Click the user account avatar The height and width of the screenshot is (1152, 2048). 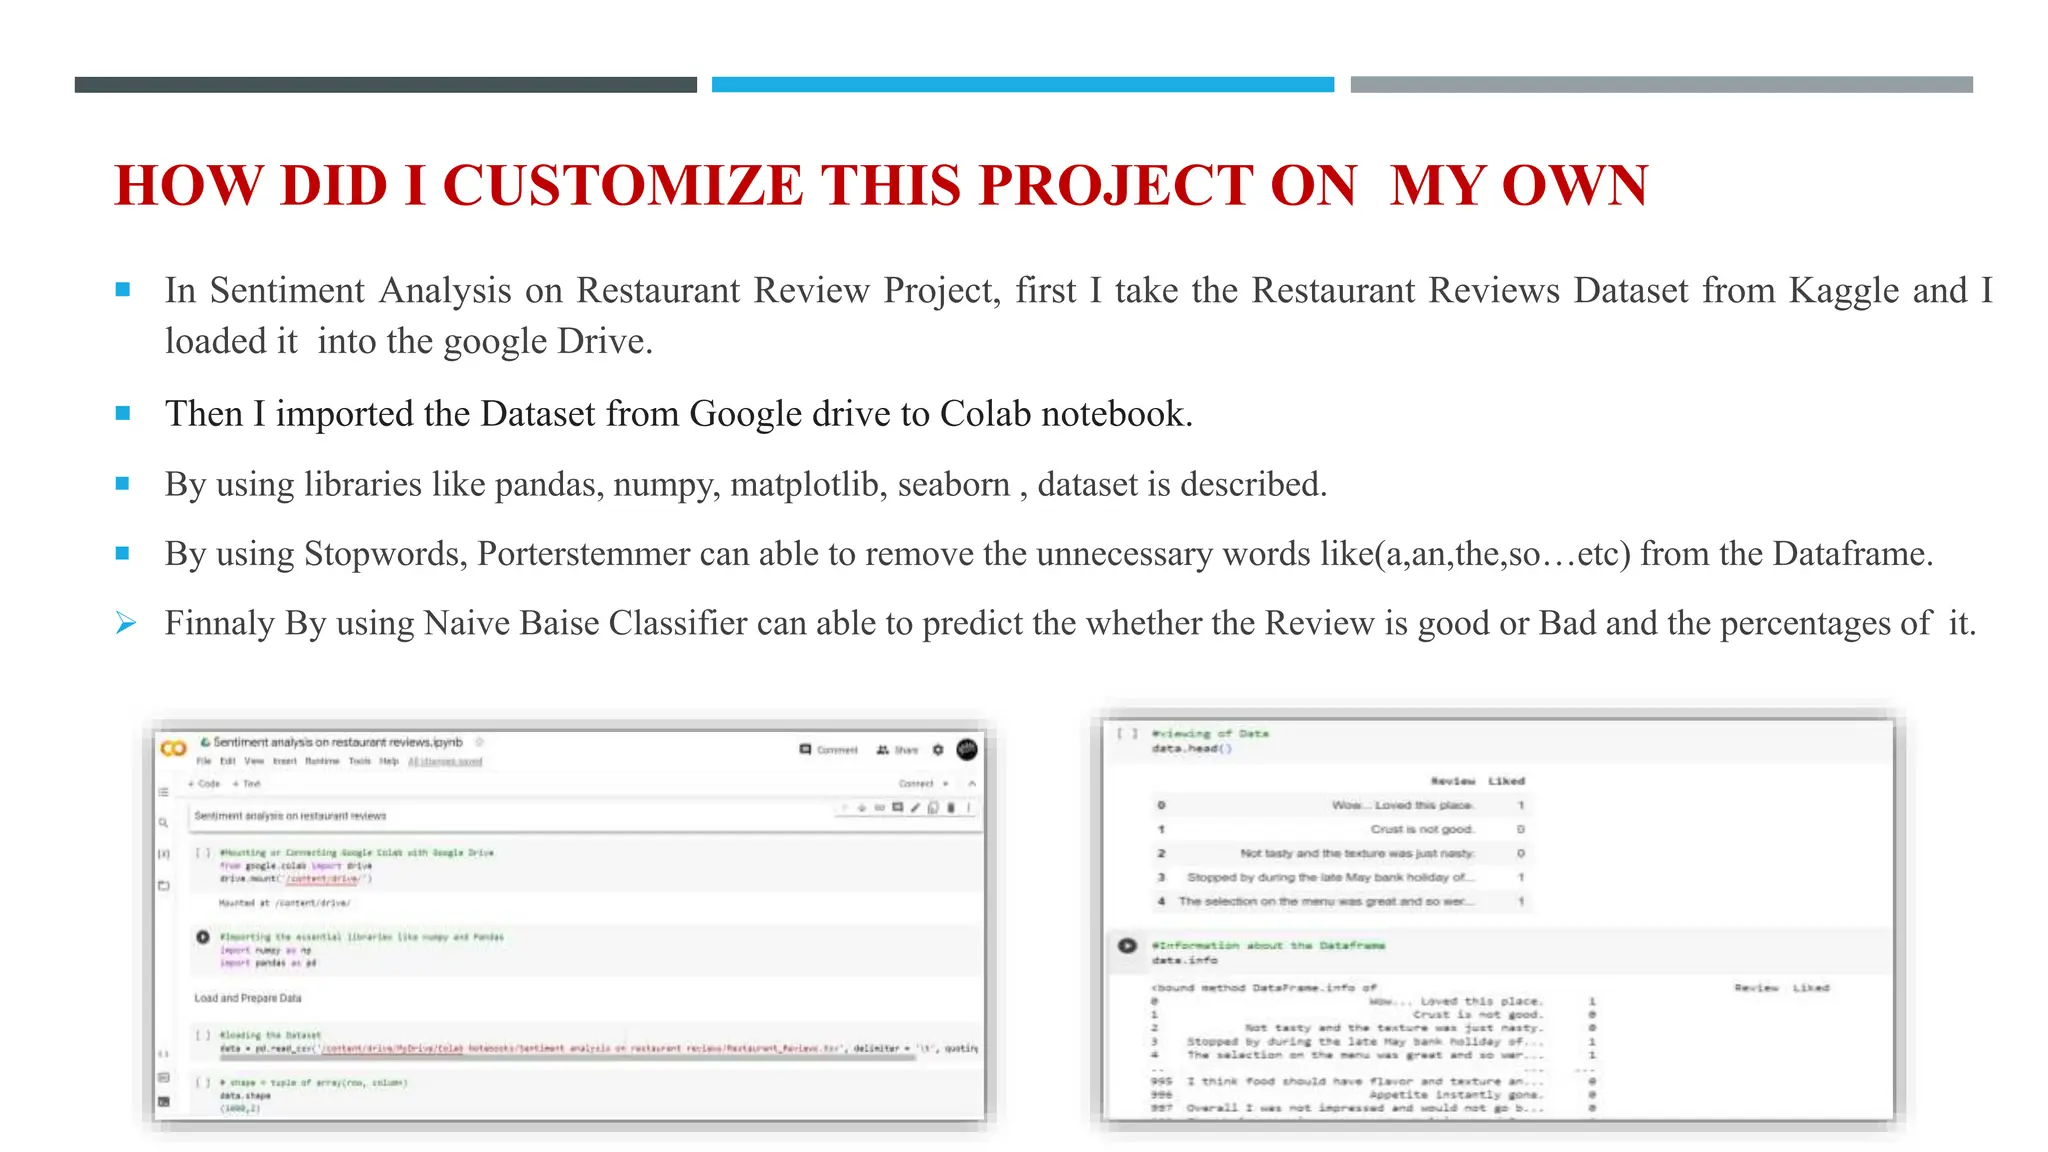pos(967,750)
